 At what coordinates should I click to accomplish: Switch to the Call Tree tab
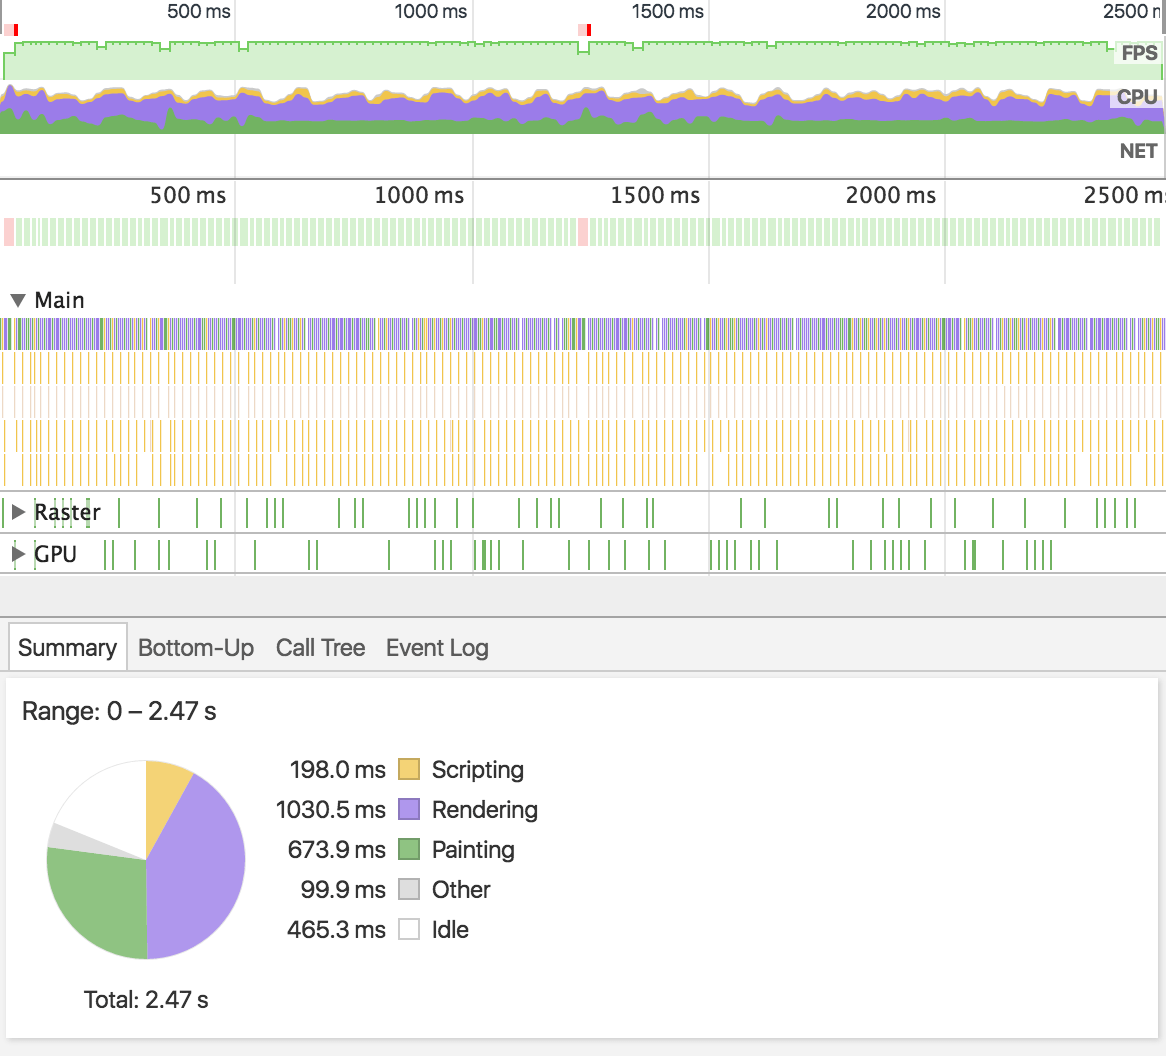[320, 648]
